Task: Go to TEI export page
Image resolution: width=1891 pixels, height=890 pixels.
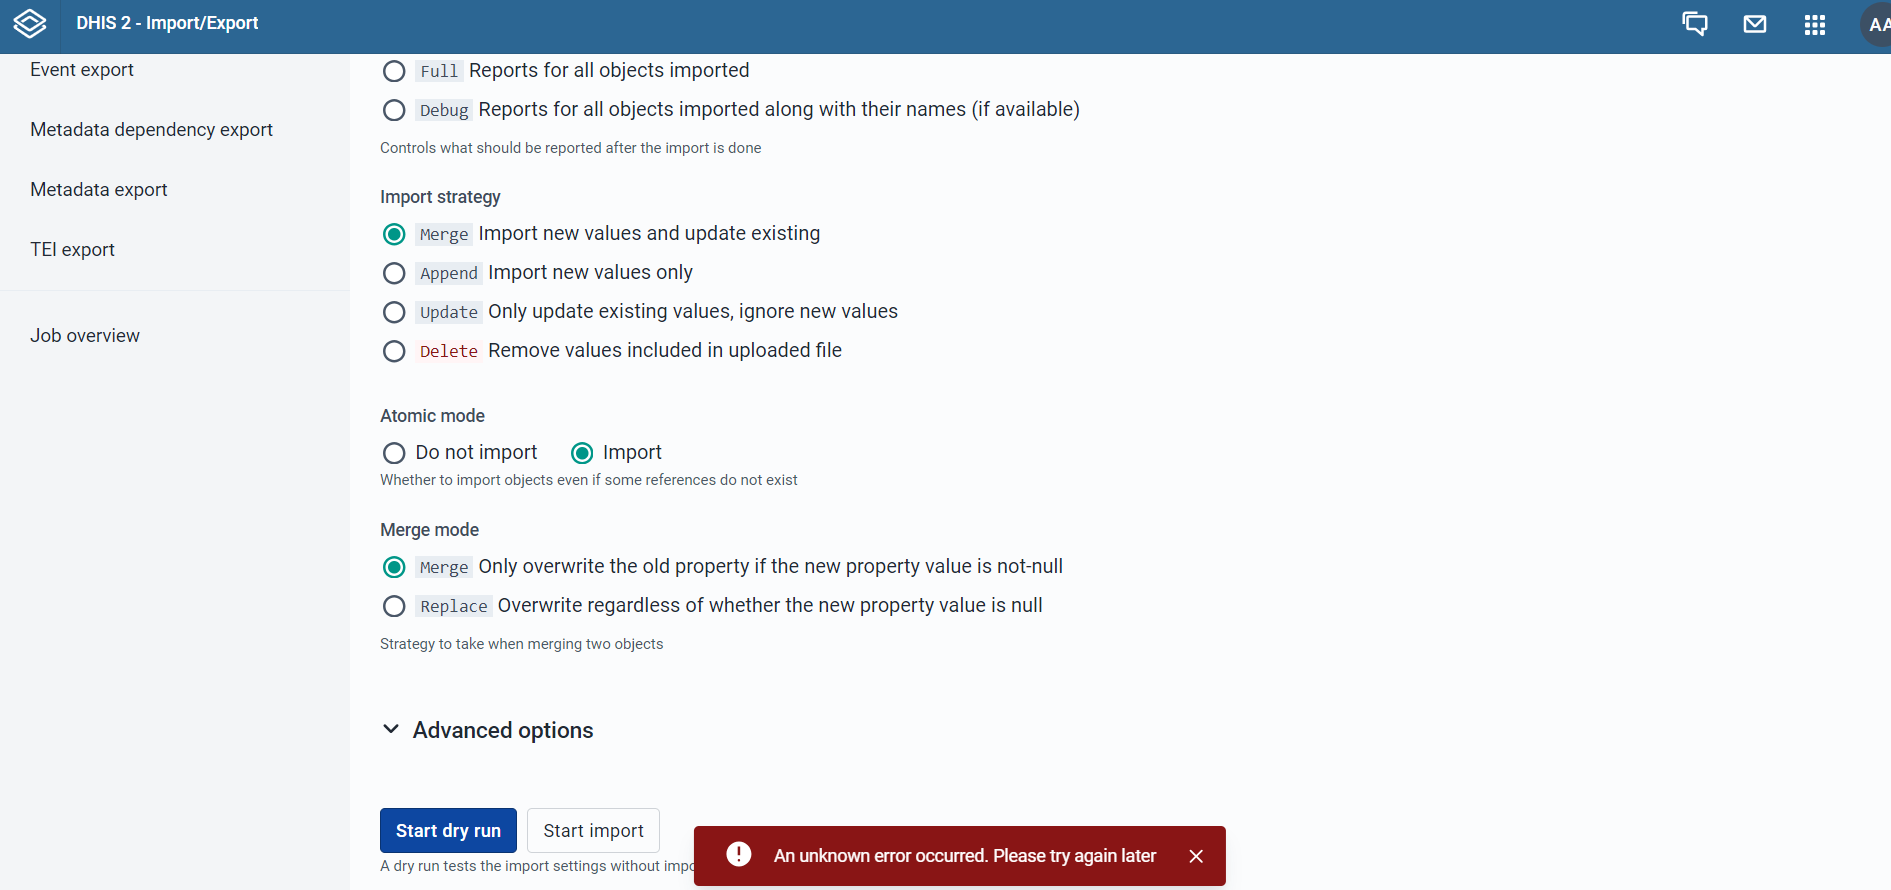Action: (x=73, y=250)
